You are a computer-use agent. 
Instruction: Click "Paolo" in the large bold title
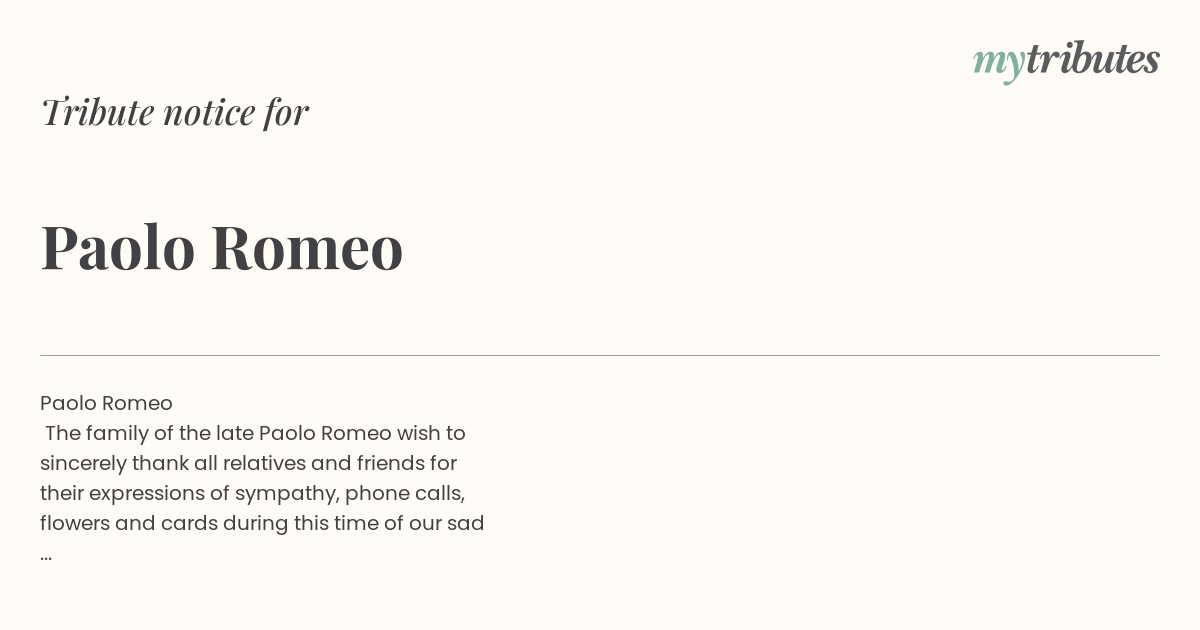pyautogui.click(x=117, y=247)
